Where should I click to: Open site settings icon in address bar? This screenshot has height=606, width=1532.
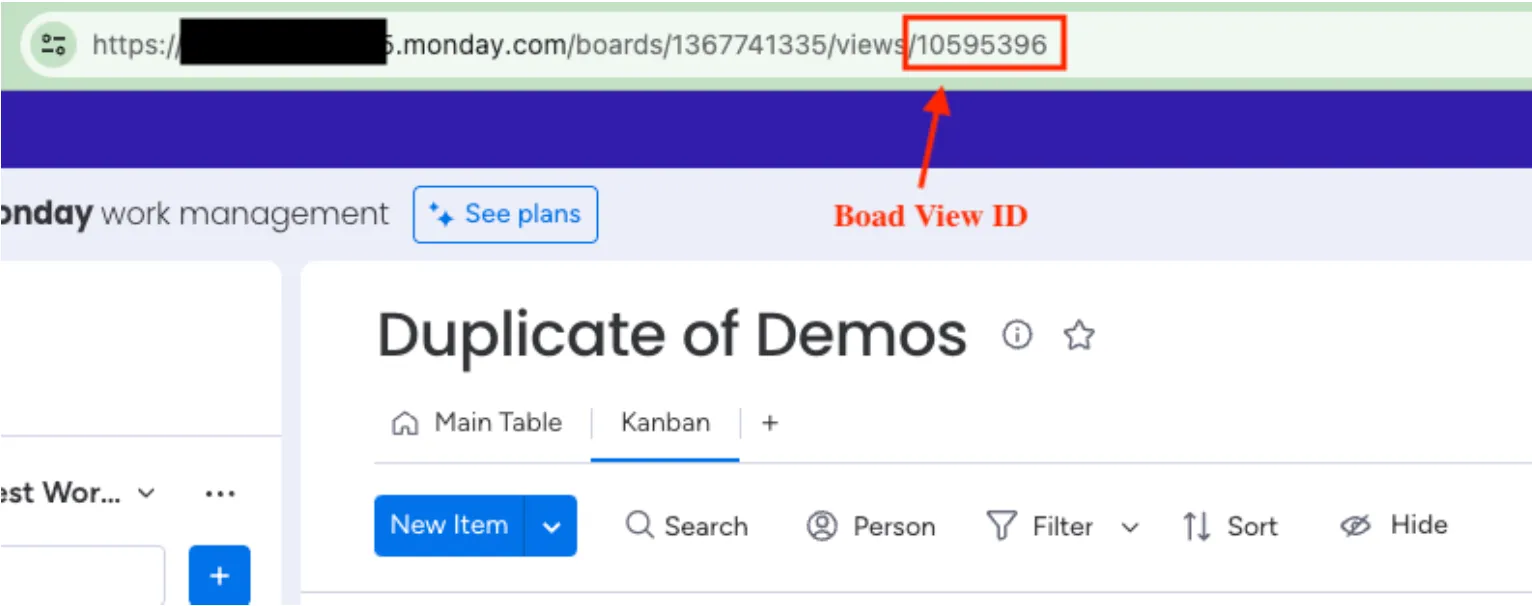[x=53, y=44]
